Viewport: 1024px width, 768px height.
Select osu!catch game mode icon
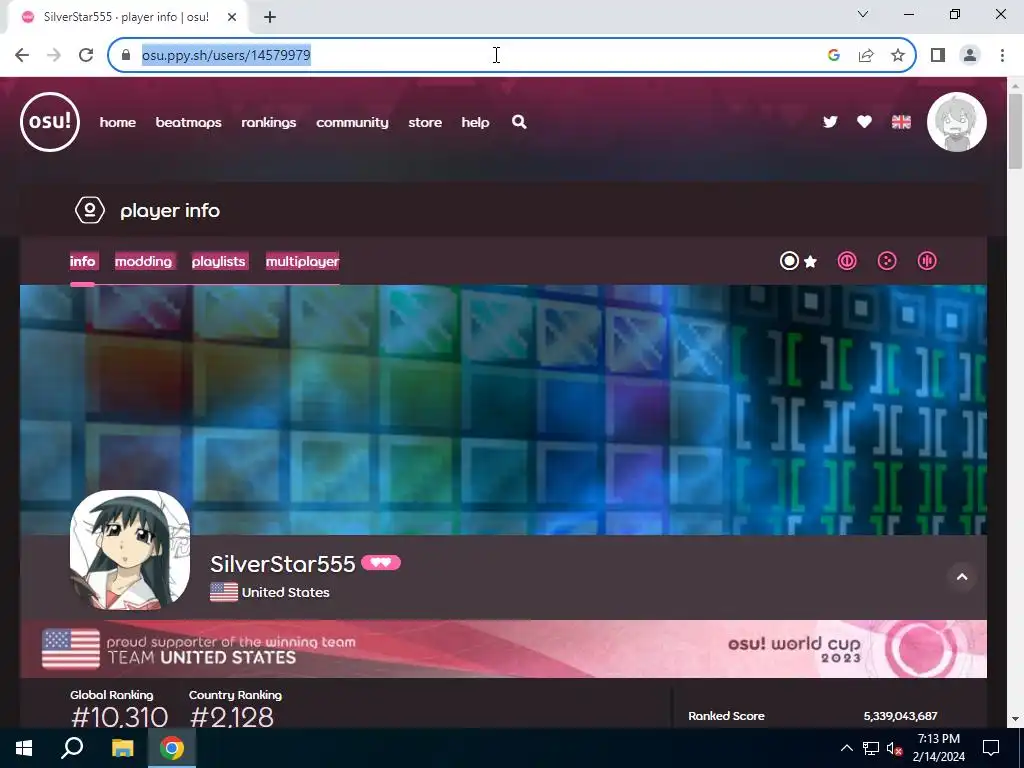(x=887, y=261)
